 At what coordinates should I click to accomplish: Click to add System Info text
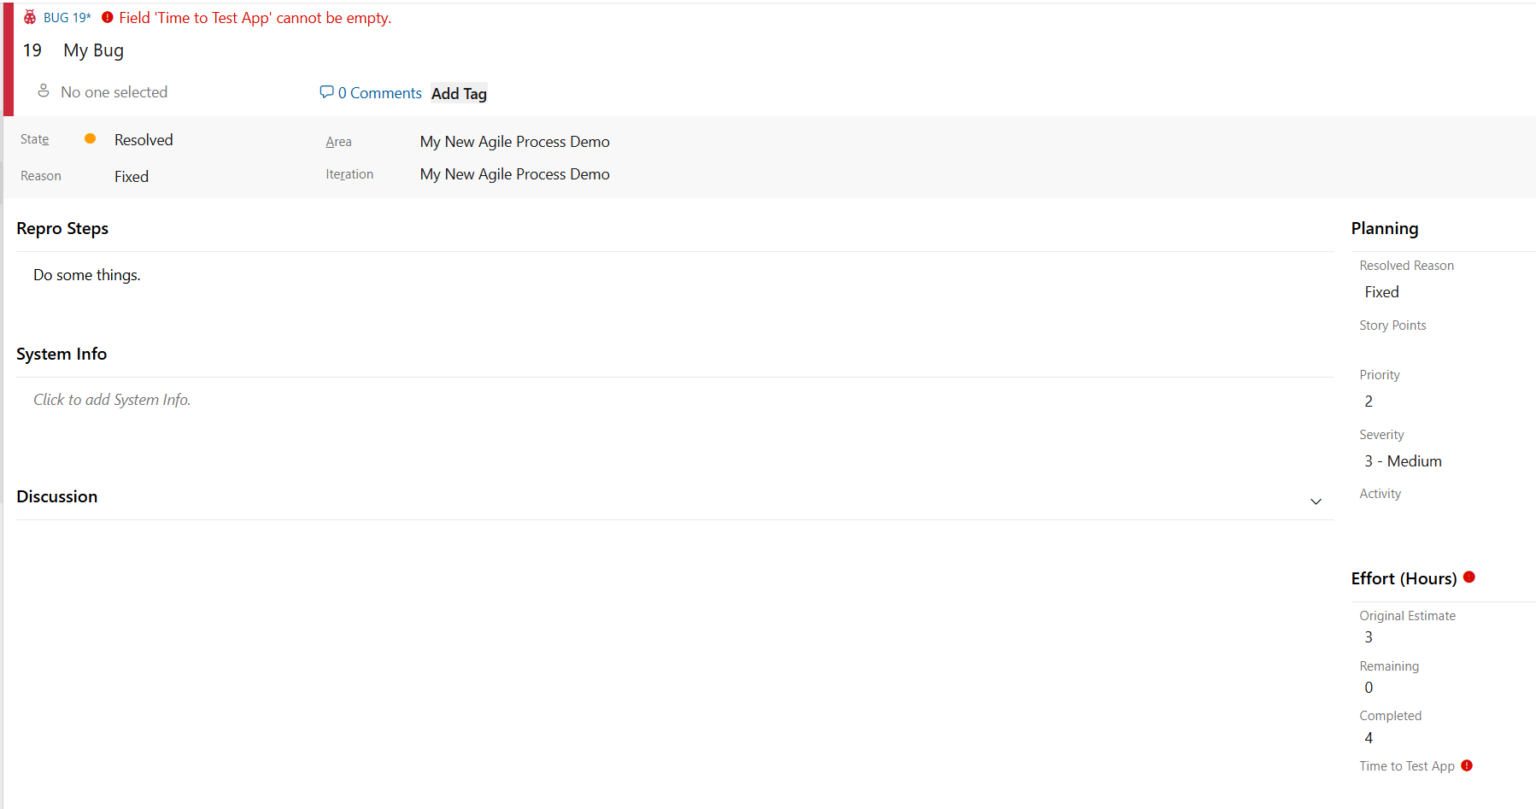click(x=112, y=400)
